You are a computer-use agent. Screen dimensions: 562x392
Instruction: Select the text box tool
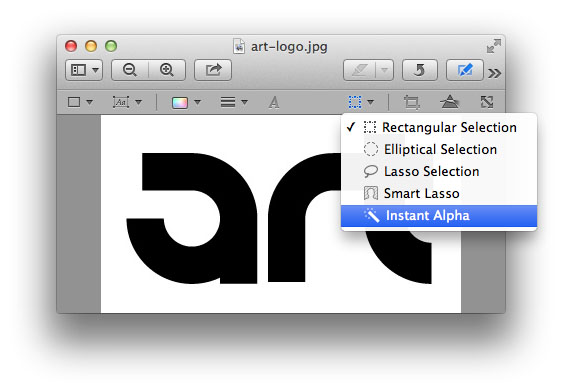[x=121, y=102]
